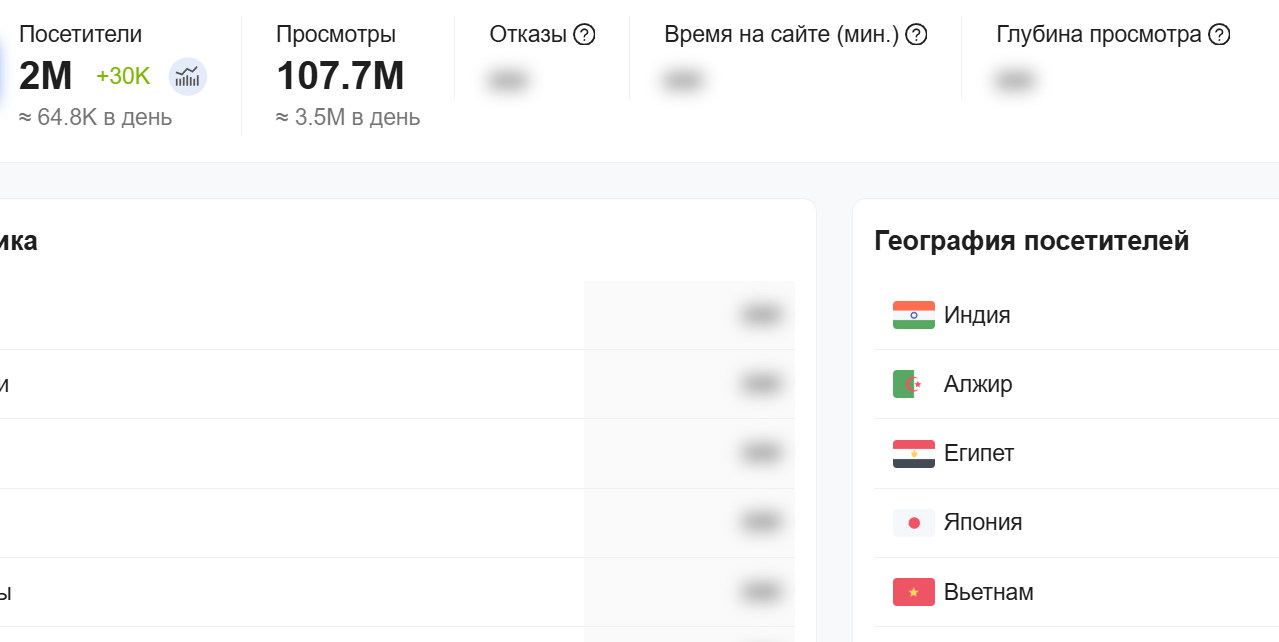Click the blurred Глубина просмотра value

[1014, 81]
